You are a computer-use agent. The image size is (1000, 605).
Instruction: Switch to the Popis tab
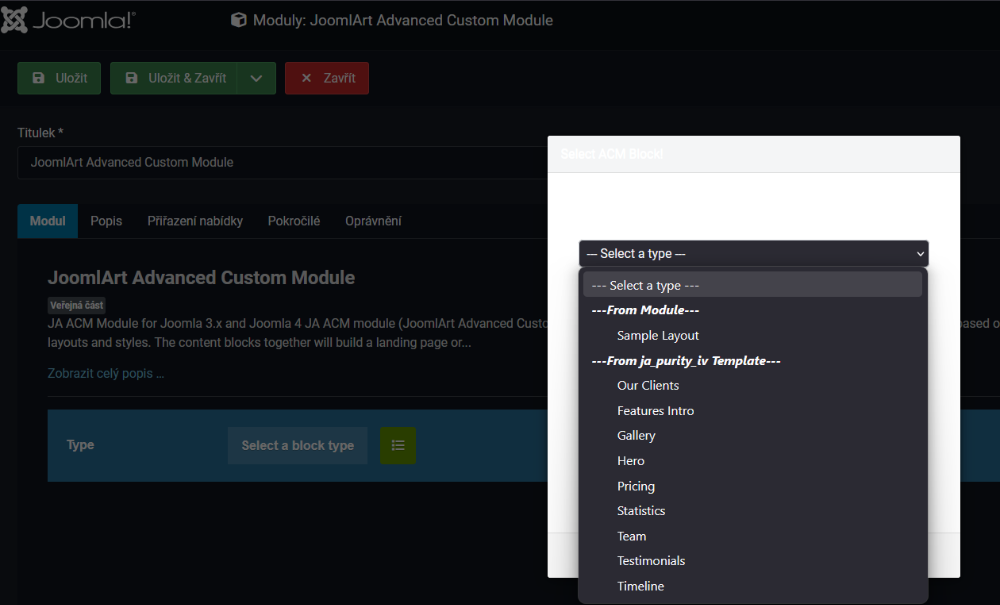[x=106, y=221]
